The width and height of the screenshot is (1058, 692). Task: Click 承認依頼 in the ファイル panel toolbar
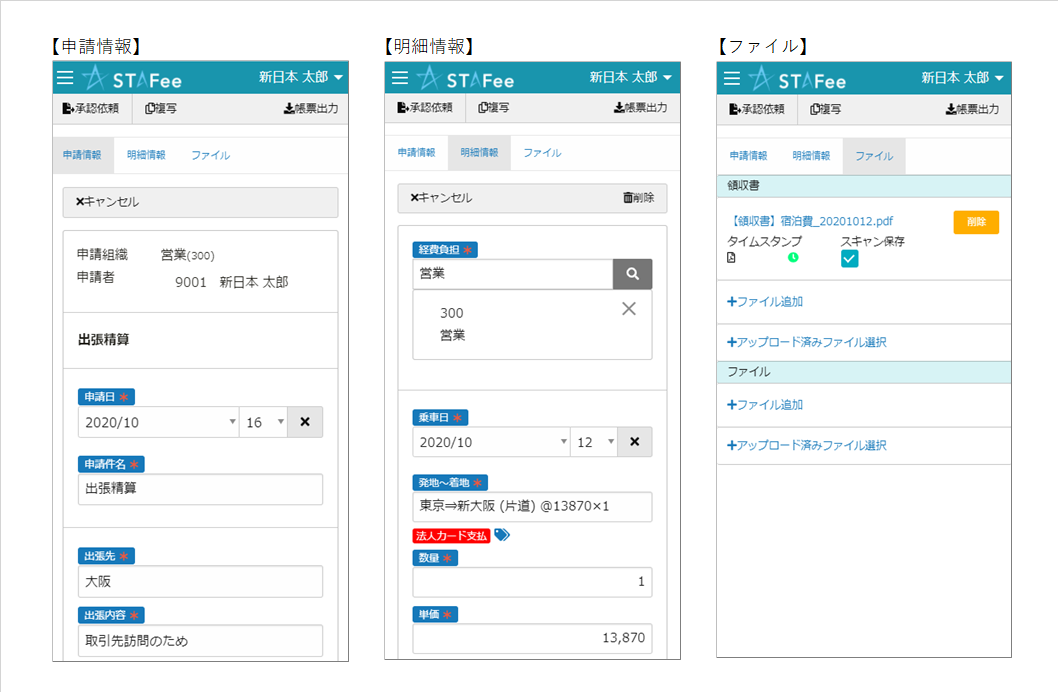pyautogui.click(x=756, y=109)
